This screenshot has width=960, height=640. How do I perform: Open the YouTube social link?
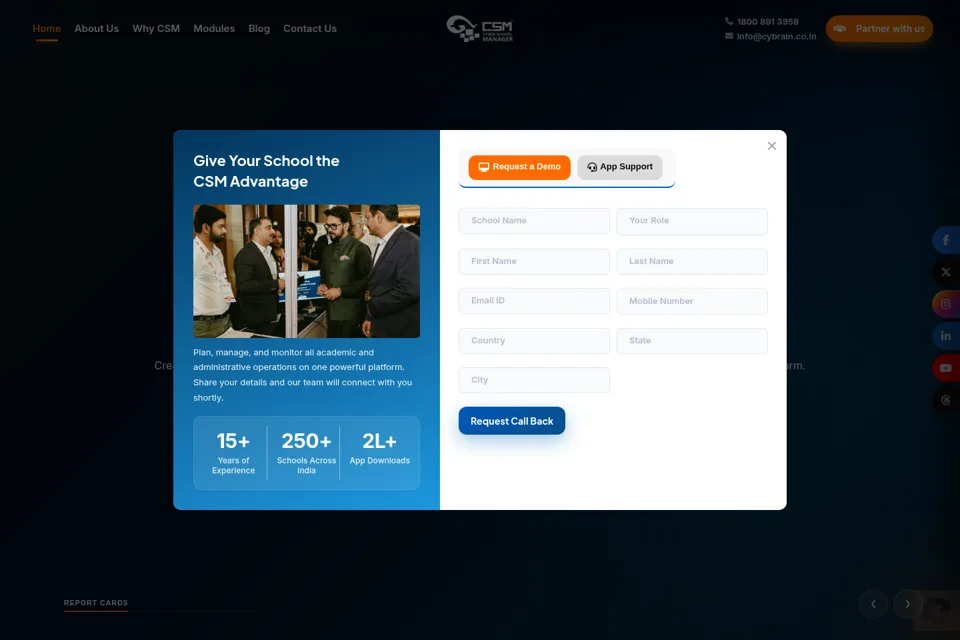(946, 368)
